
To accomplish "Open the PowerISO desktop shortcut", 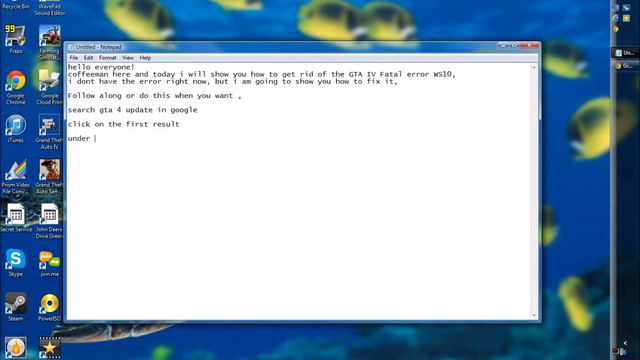I will pyautogui.click(x=49, y=307).
